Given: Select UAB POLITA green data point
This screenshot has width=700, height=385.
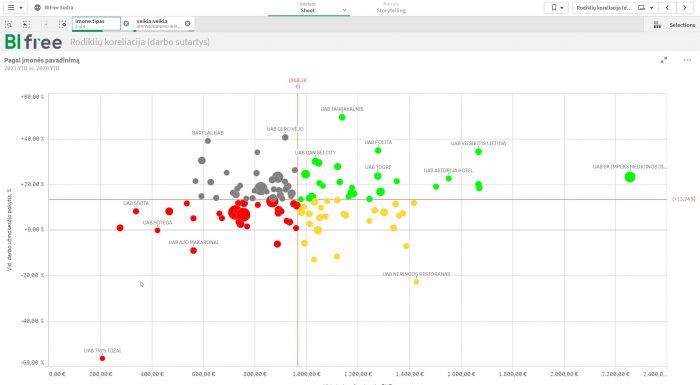Looking at the screenshot, I should [378, 151].
